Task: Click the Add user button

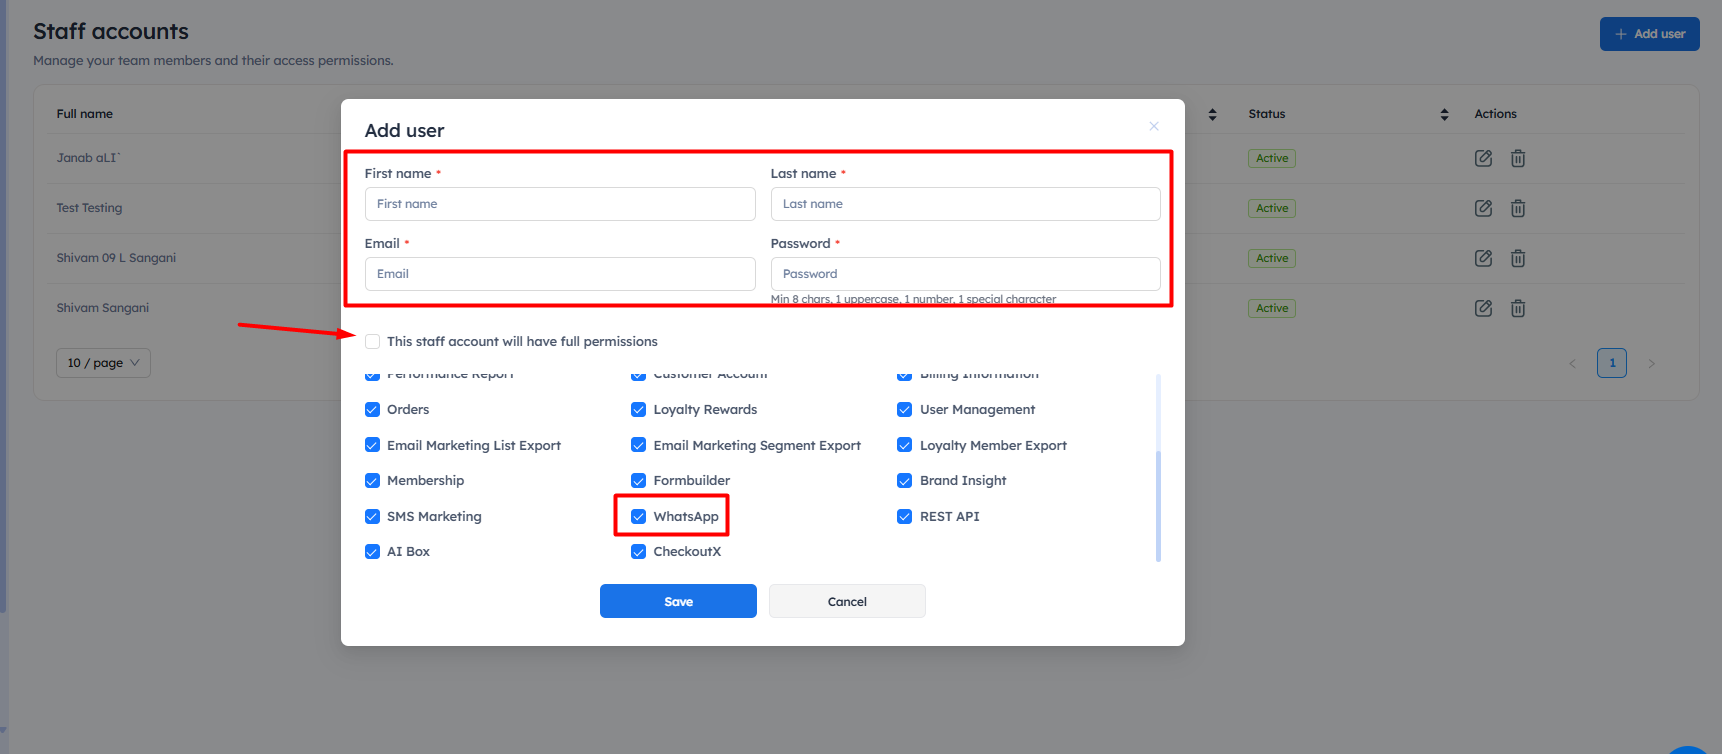Action: 1649,34
